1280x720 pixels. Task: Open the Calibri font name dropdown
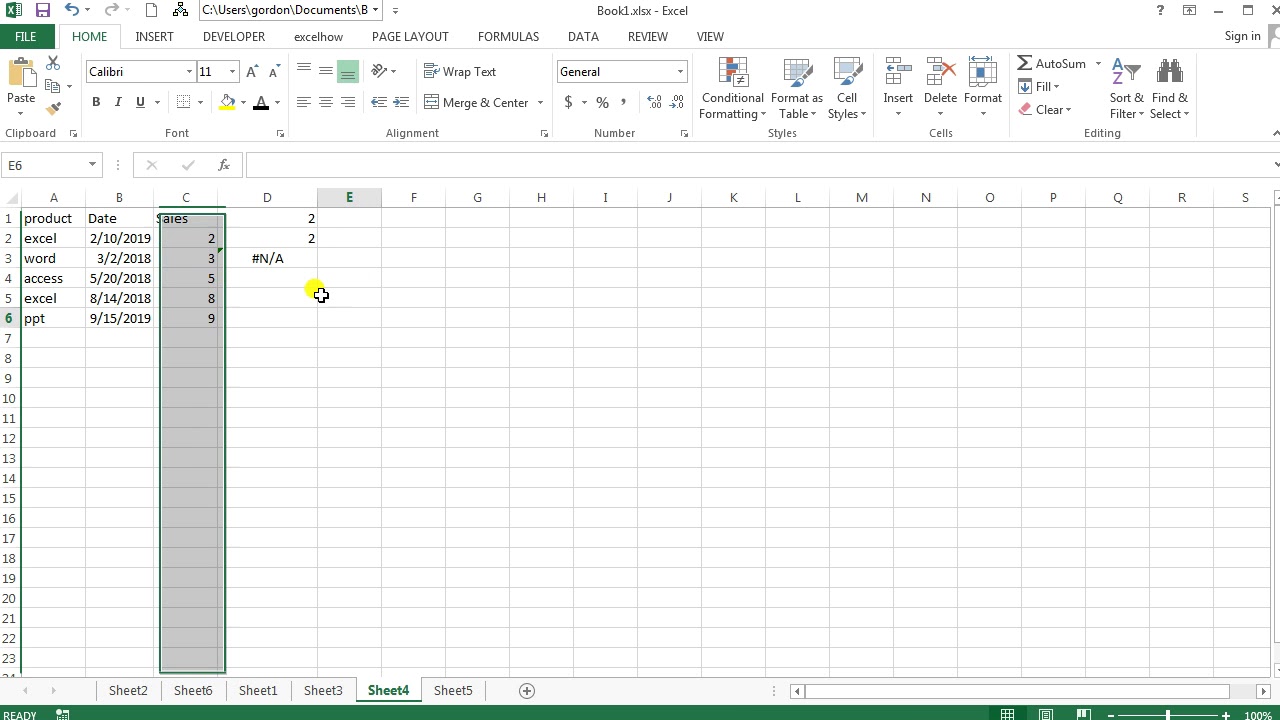(x=189, y=72)
